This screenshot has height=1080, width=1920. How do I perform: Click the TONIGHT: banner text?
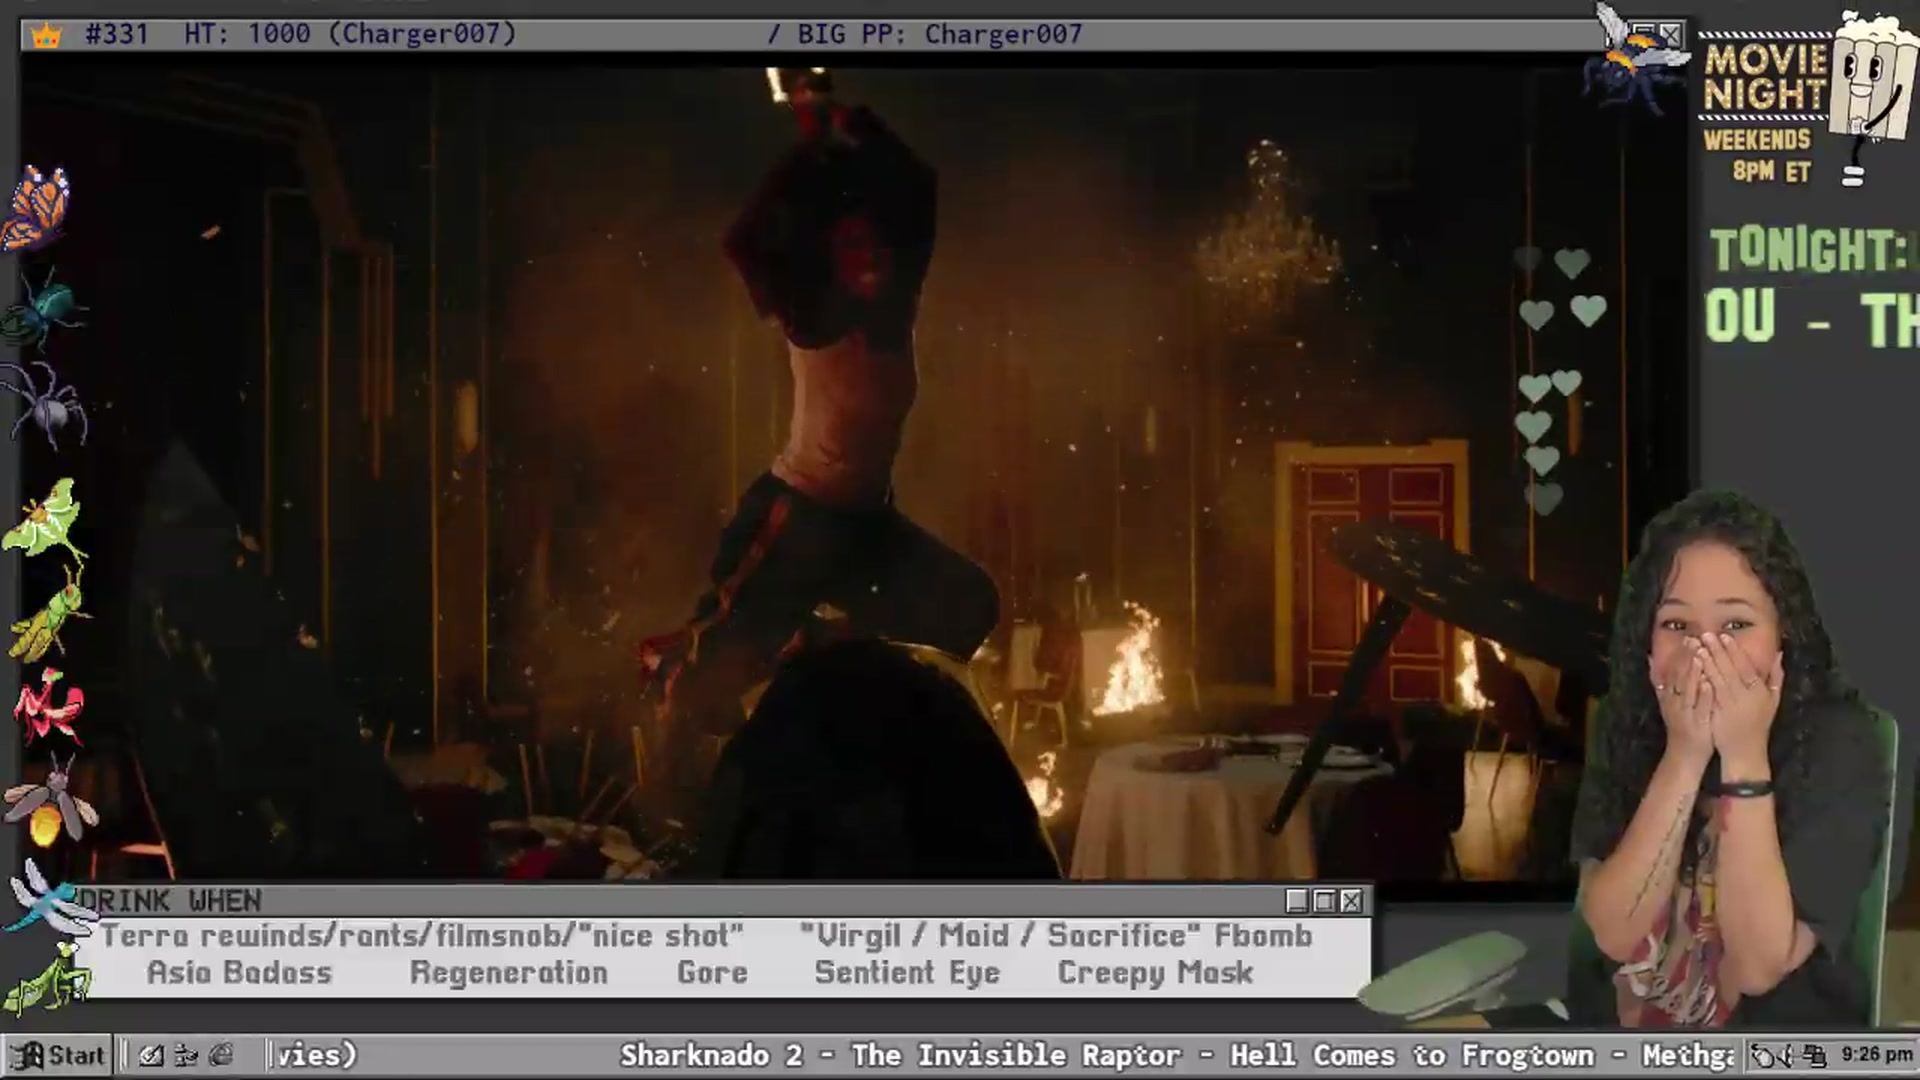(1810, 250)
